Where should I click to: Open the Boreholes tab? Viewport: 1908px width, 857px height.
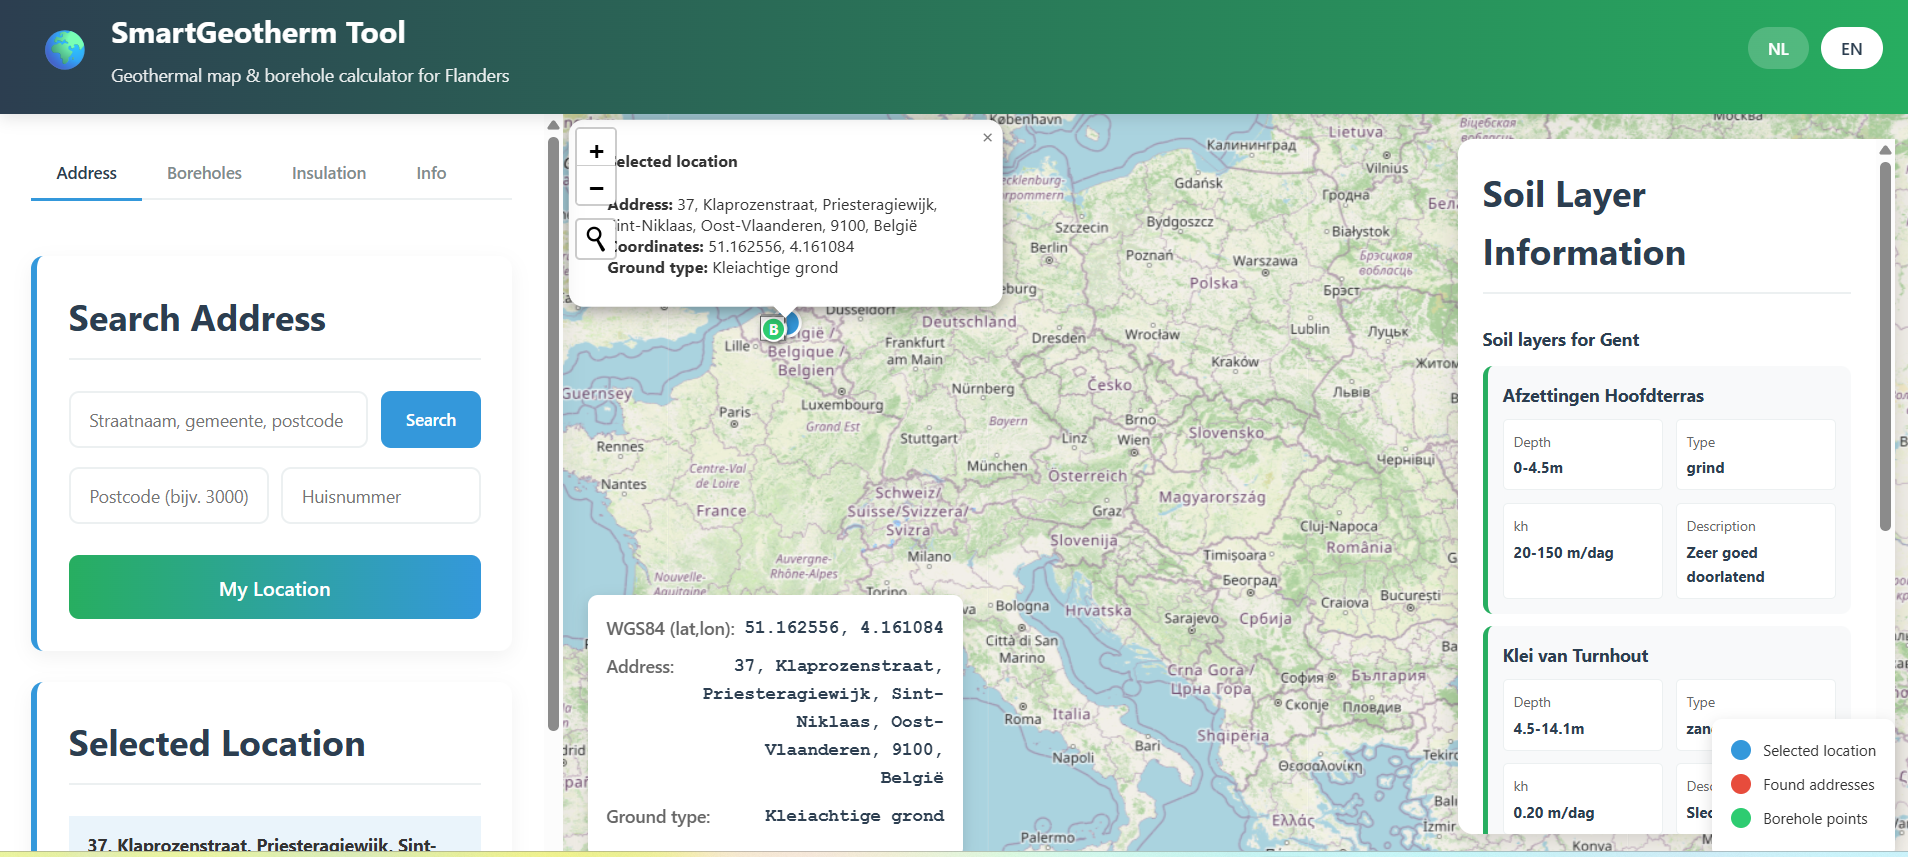(204, 173)
